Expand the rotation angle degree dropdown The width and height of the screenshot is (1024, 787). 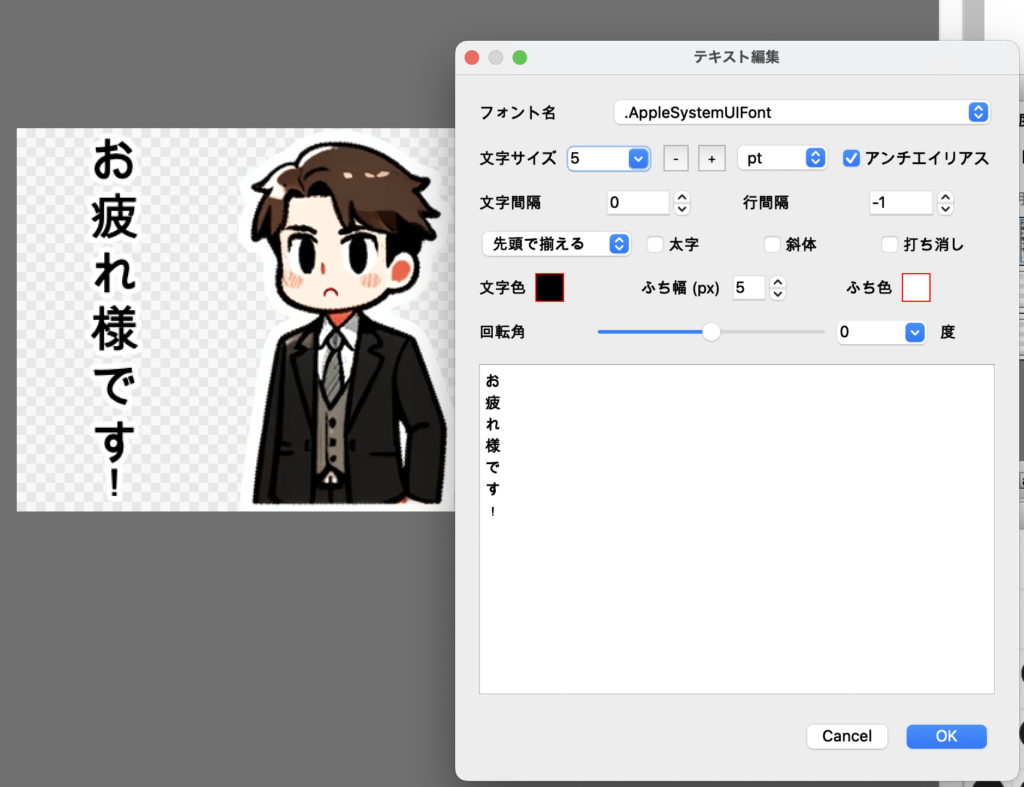pos(915,332)
